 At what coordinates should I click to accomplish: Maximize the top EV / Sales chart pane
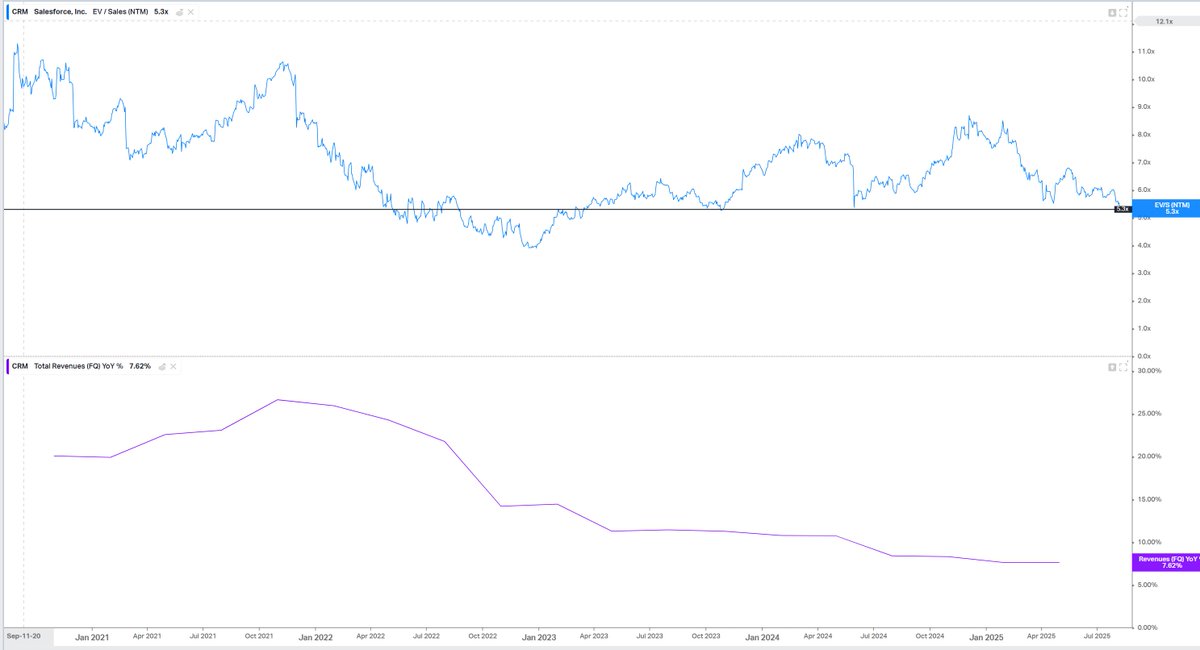point(1123,13)
